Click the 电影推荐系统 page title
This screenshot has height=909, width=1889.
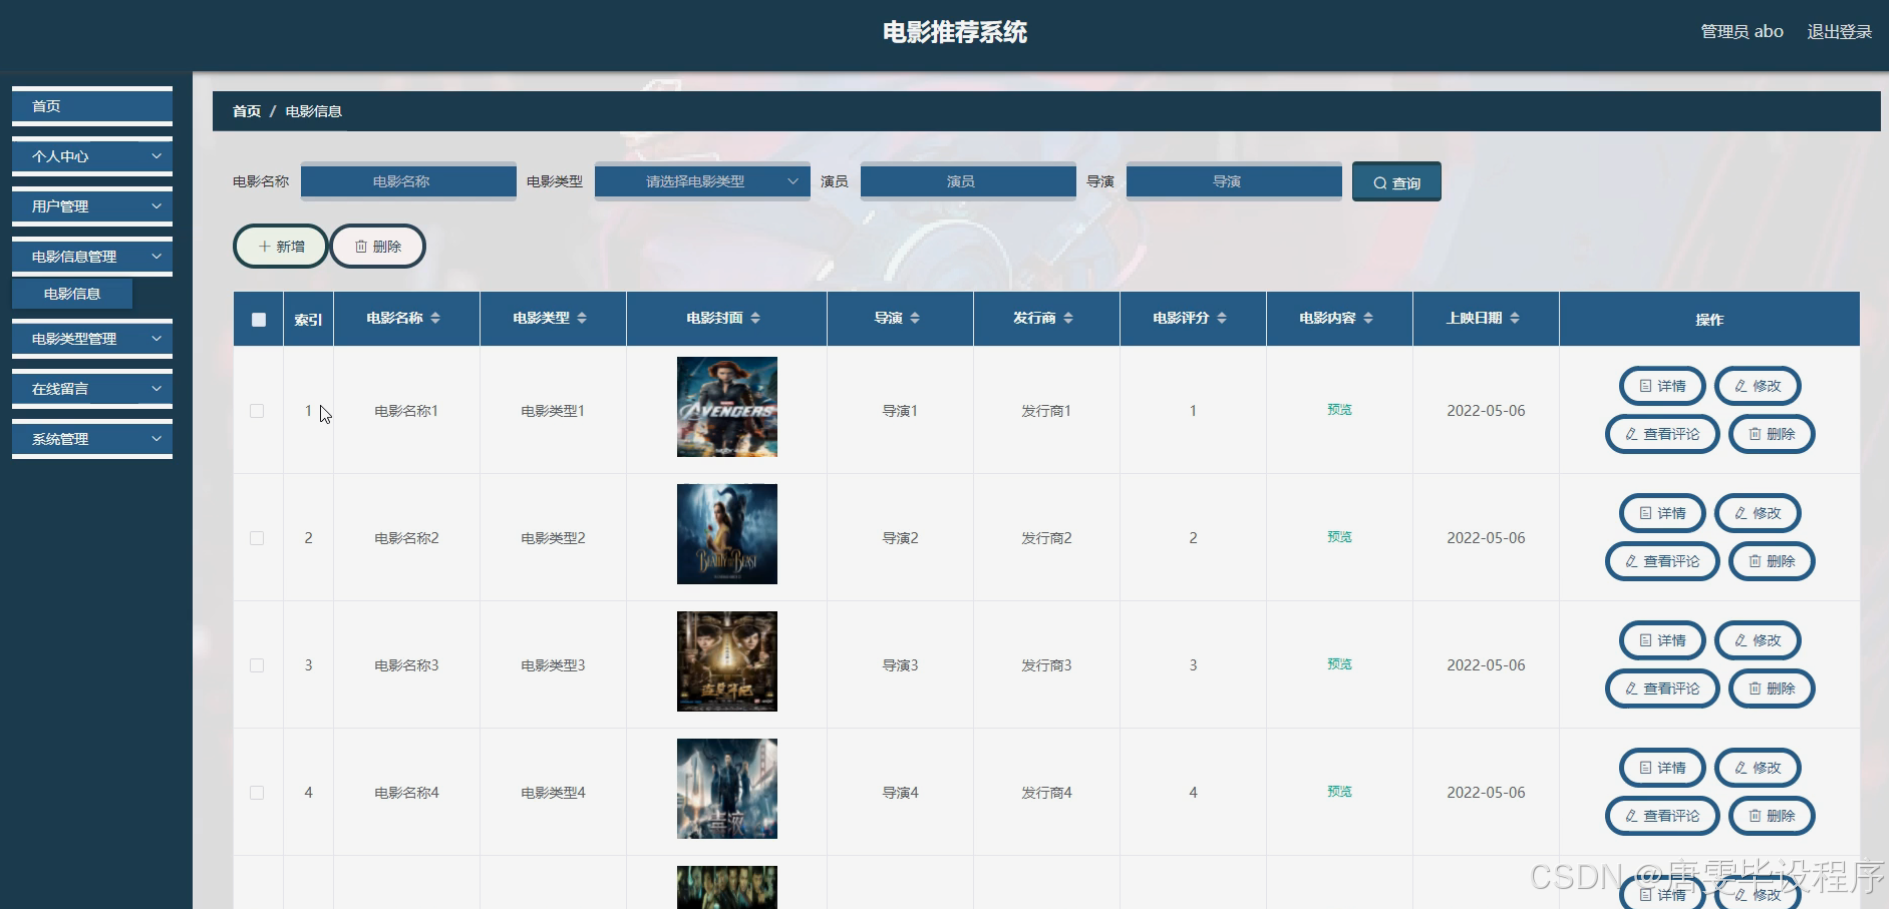click(955, 32)
